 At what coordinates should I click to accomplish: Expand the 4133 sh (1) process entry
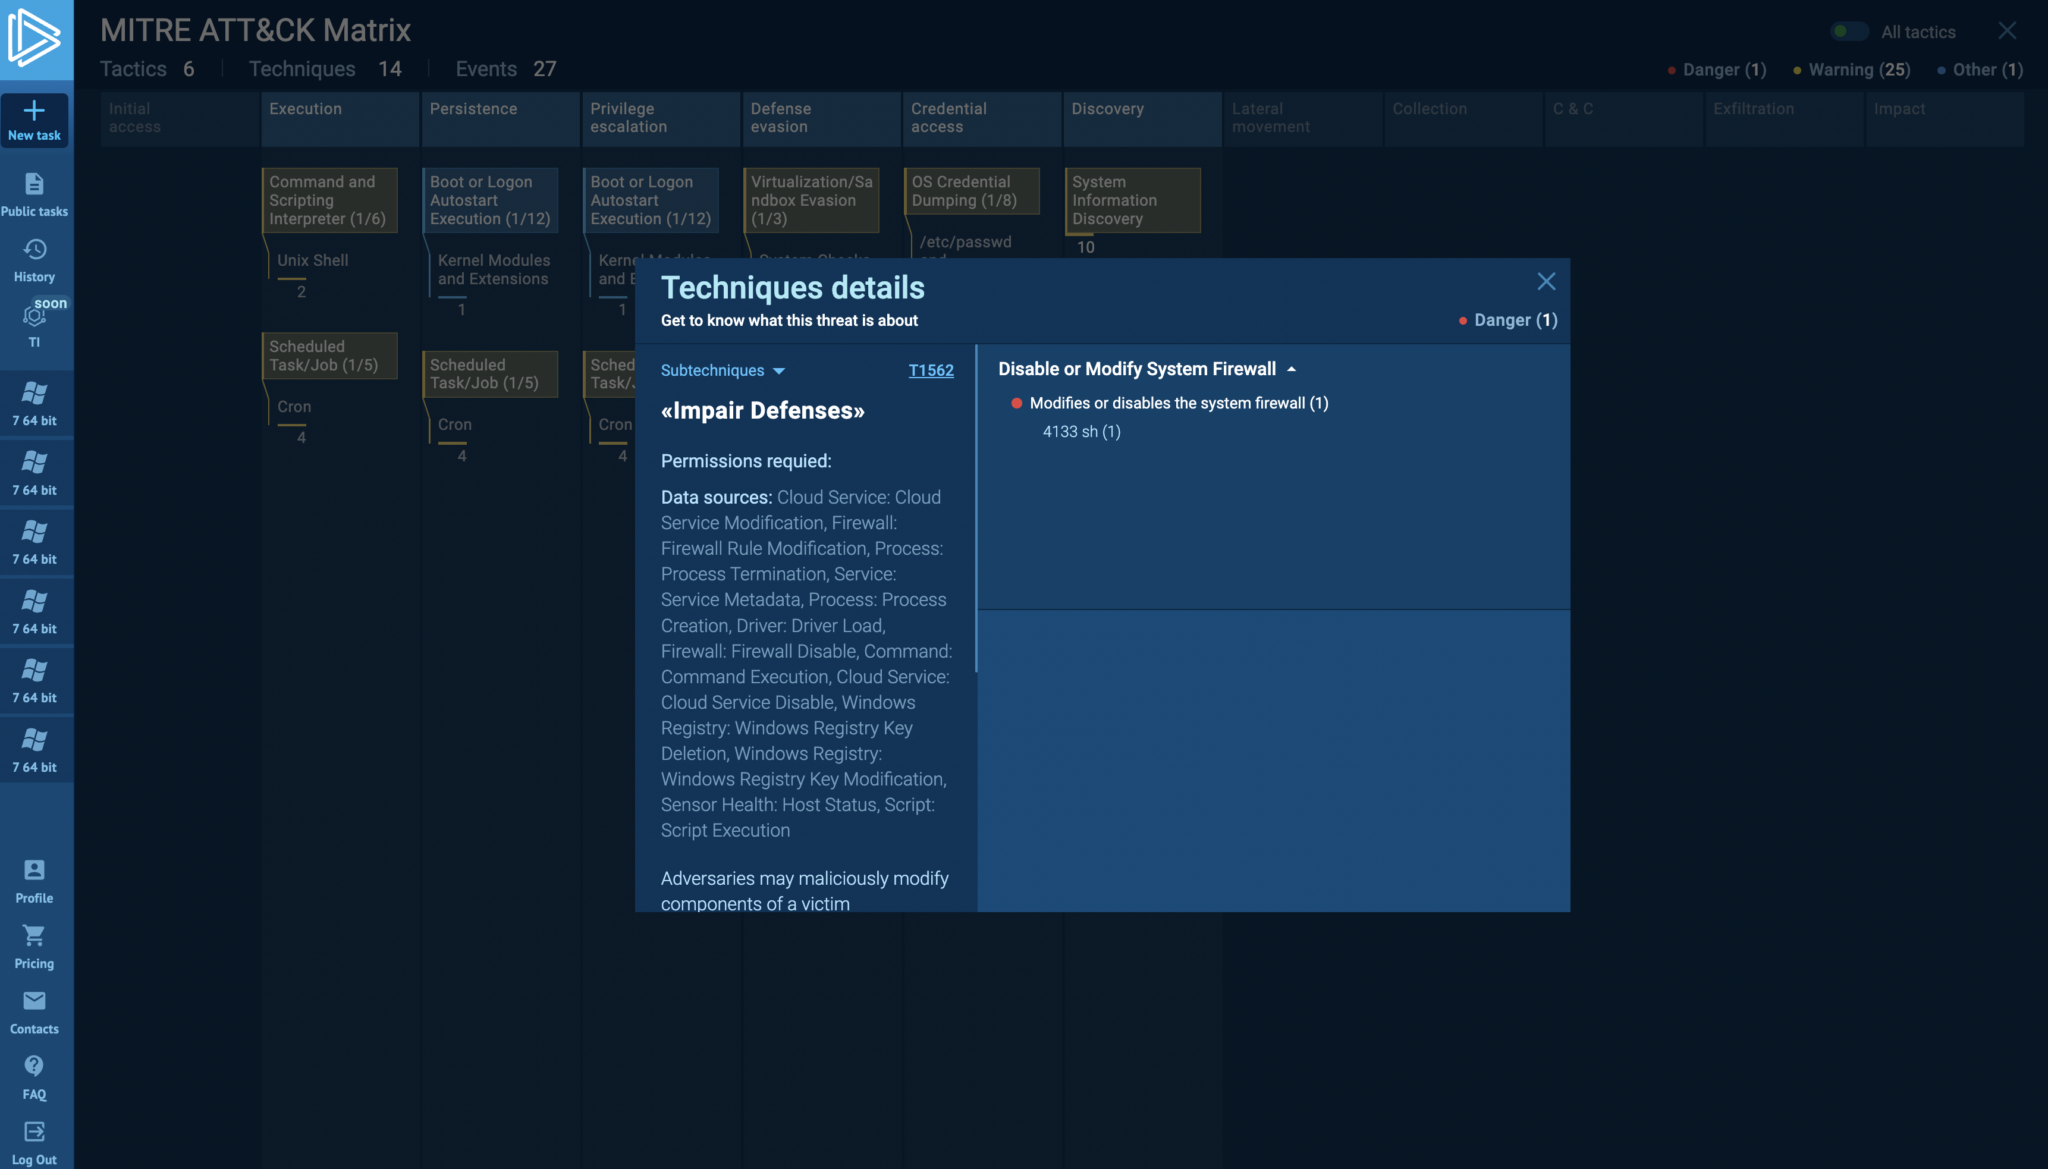point(1081,432)
